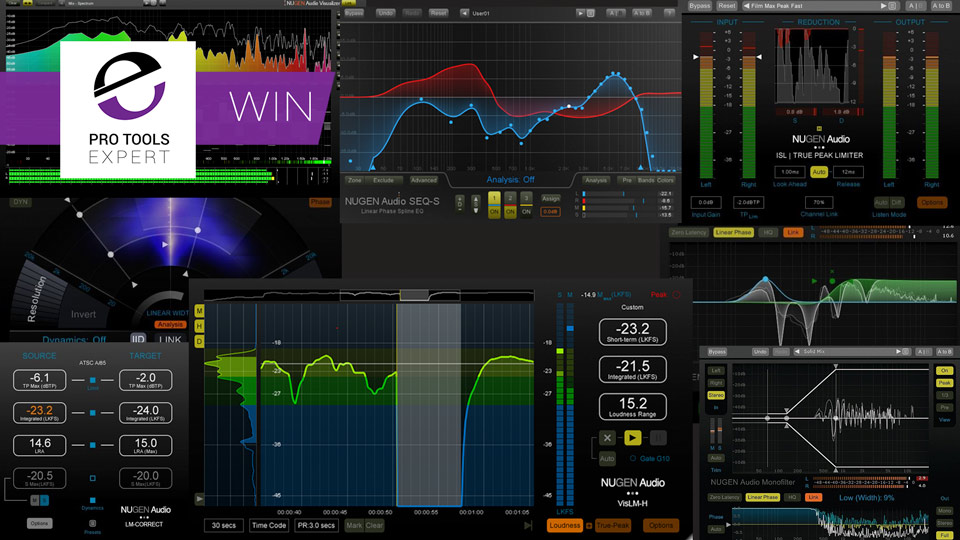Viewport: 960px width, 540px height.
Task: Toggle the Peak view button in Monofilter
Action: (x=944, y=383)
